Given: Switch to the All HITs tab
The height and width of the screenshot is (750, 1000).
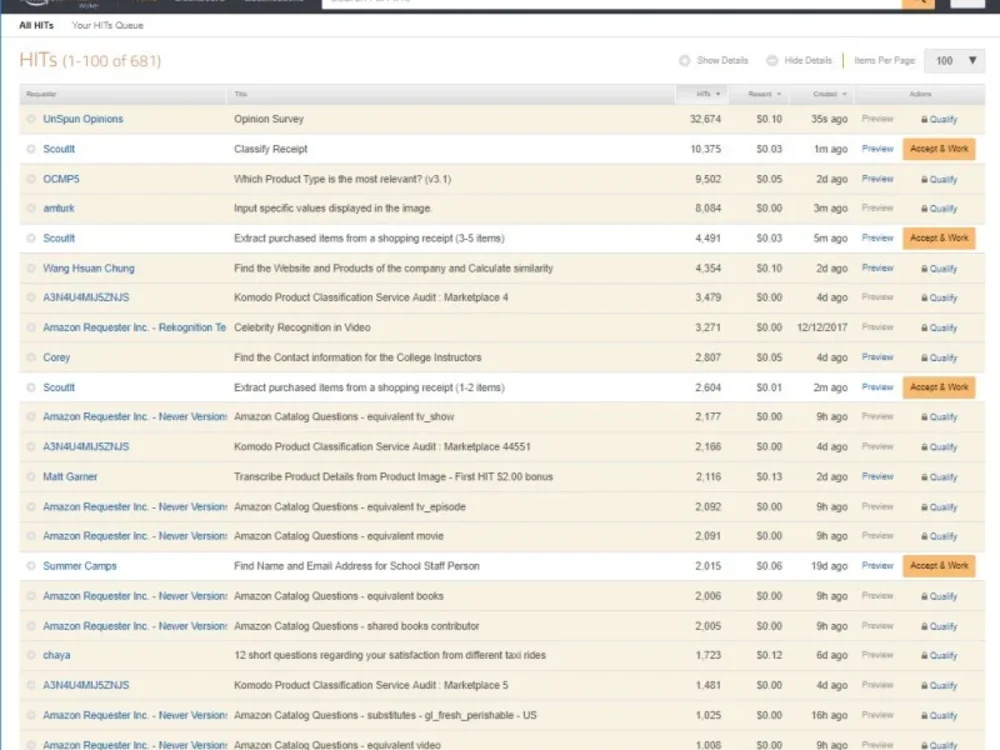Looking at the screenshot, I should (x=36, y=26).
